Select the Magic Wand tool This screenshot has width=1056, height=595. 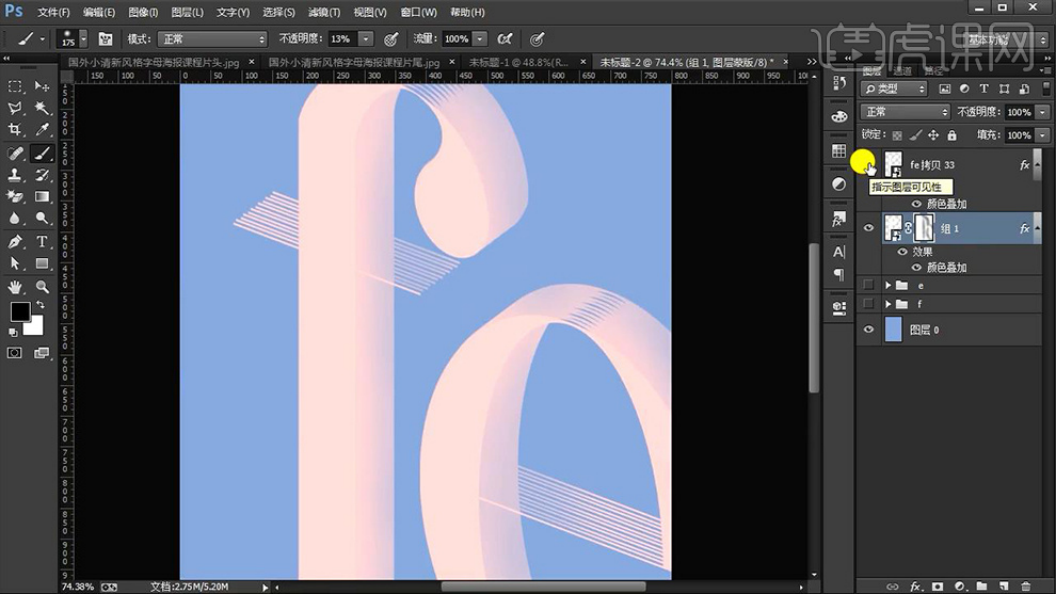(x=42, y=108)
